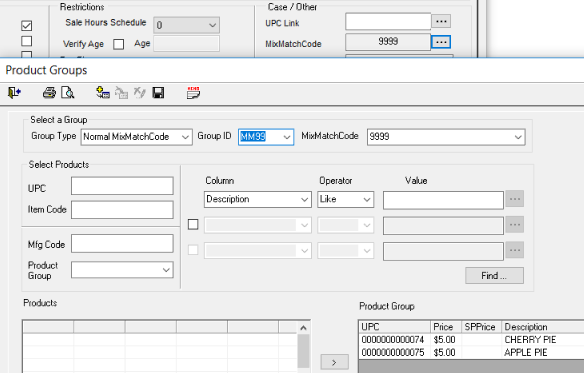Uncheck the checked box left of Restrictions
Image resolution: width=584 pixels, height=373 pixels.
pyautogui.click(x=27, y=26)
